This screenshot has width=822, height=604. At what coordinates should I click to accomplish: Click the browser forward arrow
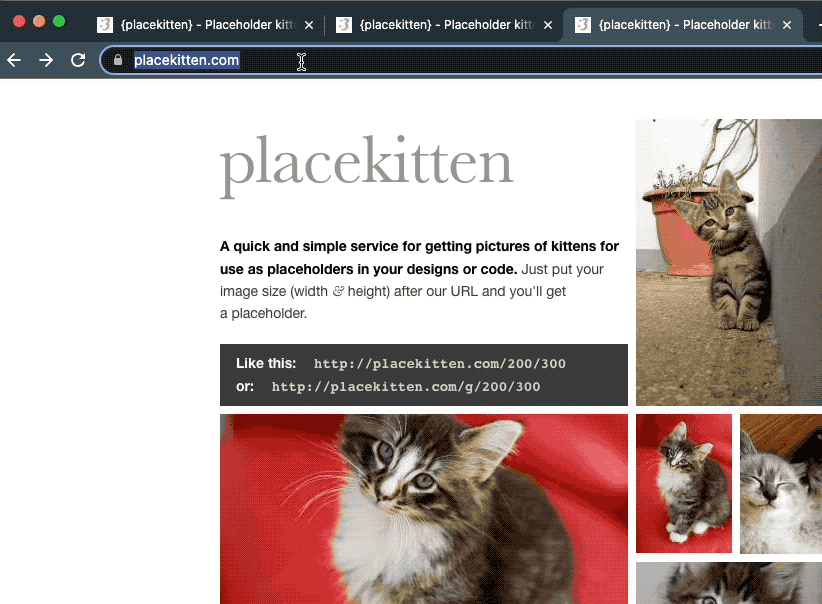click(x=46, y=60)
